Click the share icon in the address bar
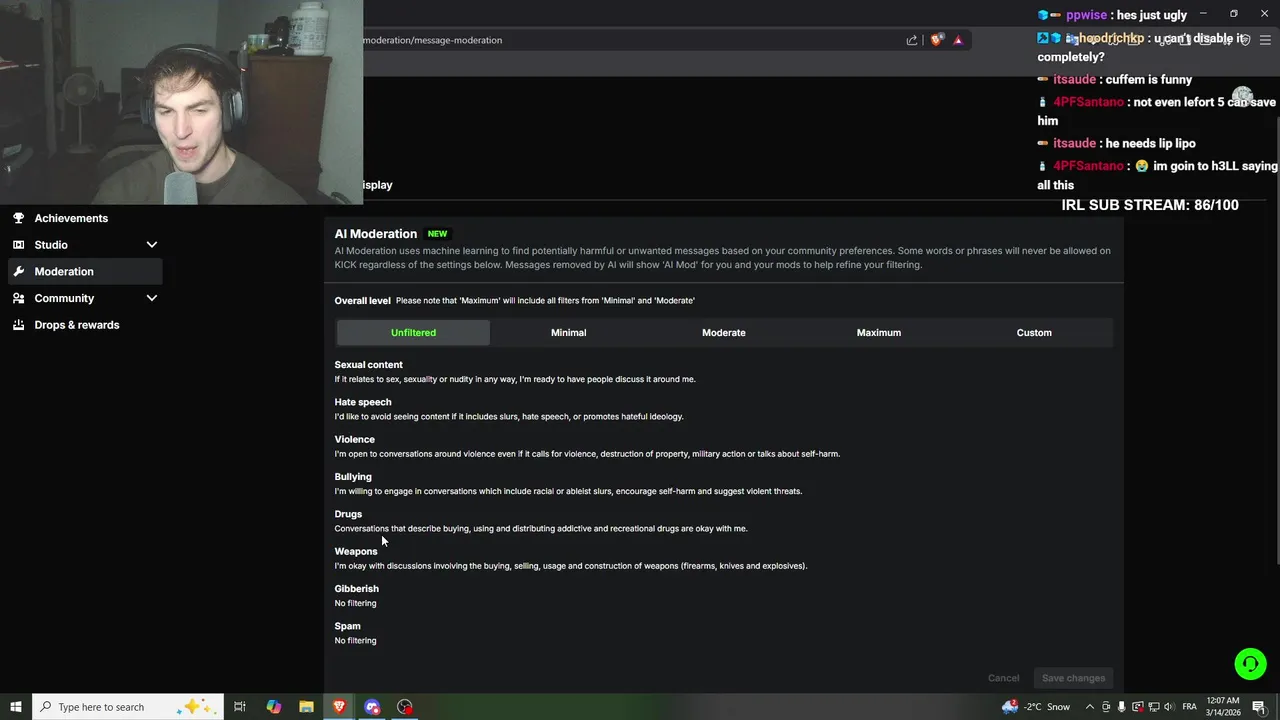The width and height of the screenshot is (1280, 720). 912,40
